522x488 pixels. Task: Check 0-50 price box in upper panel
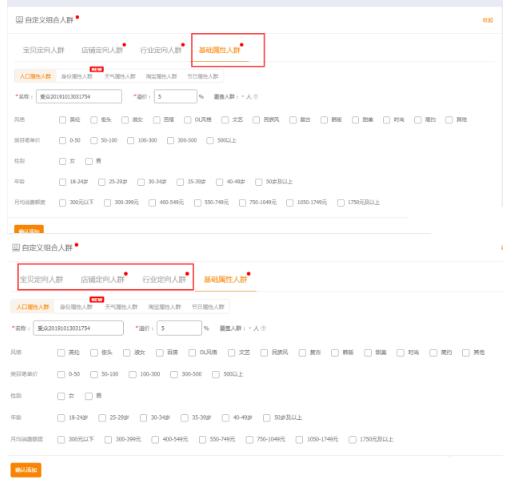[62, 140]
